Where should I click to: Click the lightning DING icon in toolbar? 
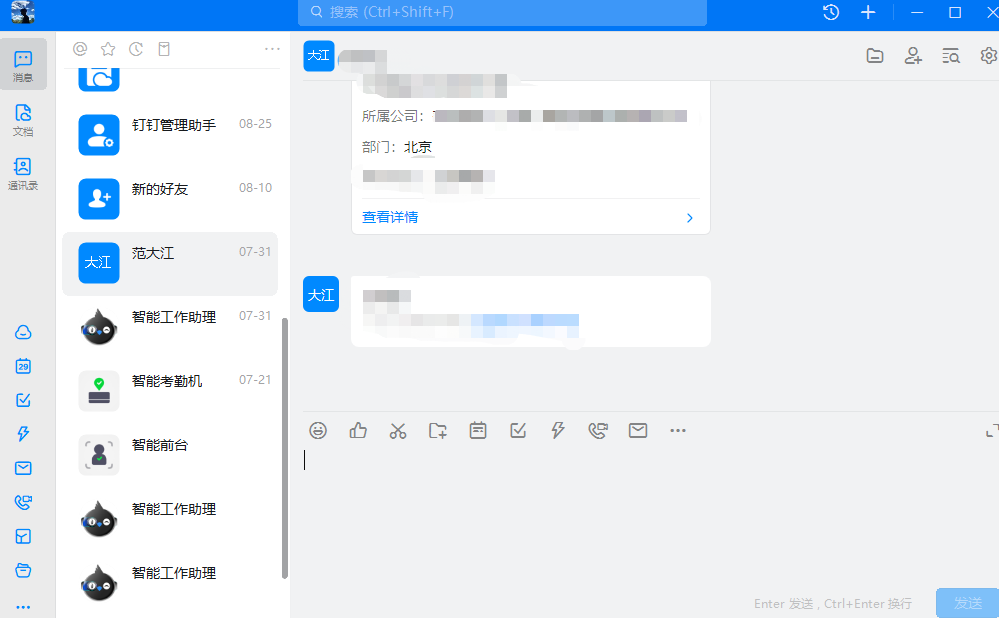tap(558, 431)
